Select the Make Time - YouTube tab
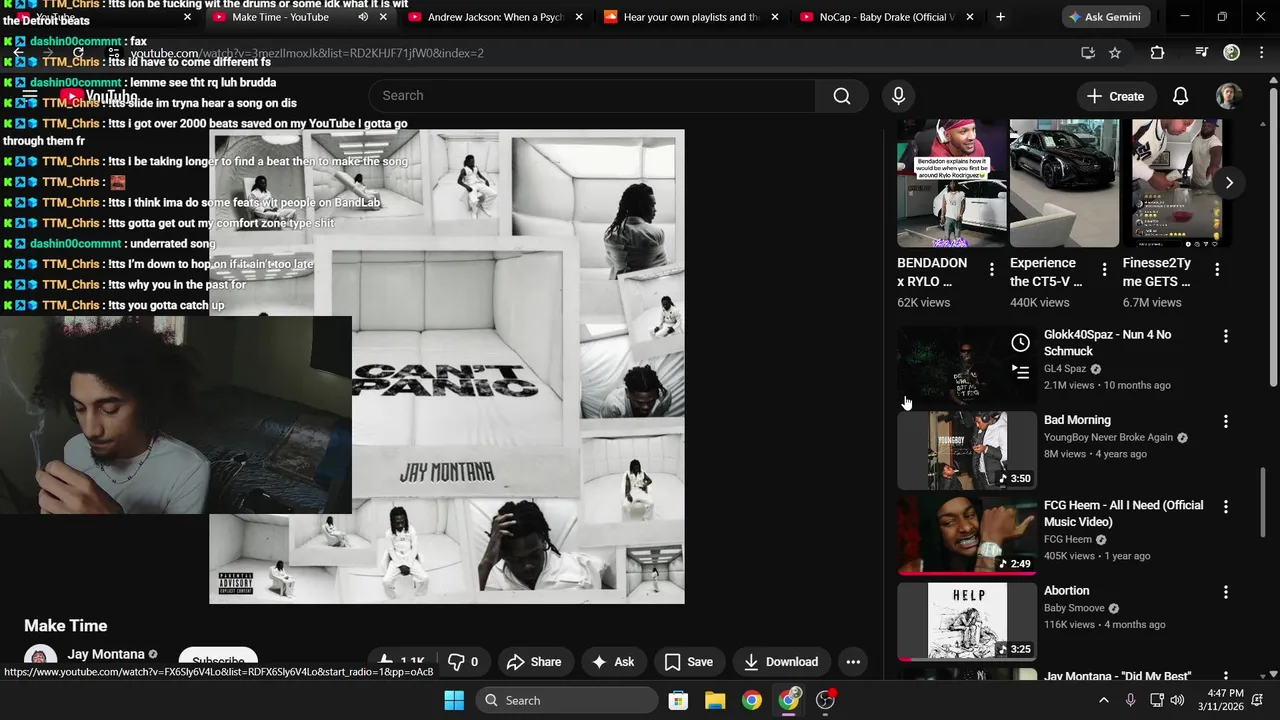The height and width of the screenshot is (720, 1280). pos(280,17)
